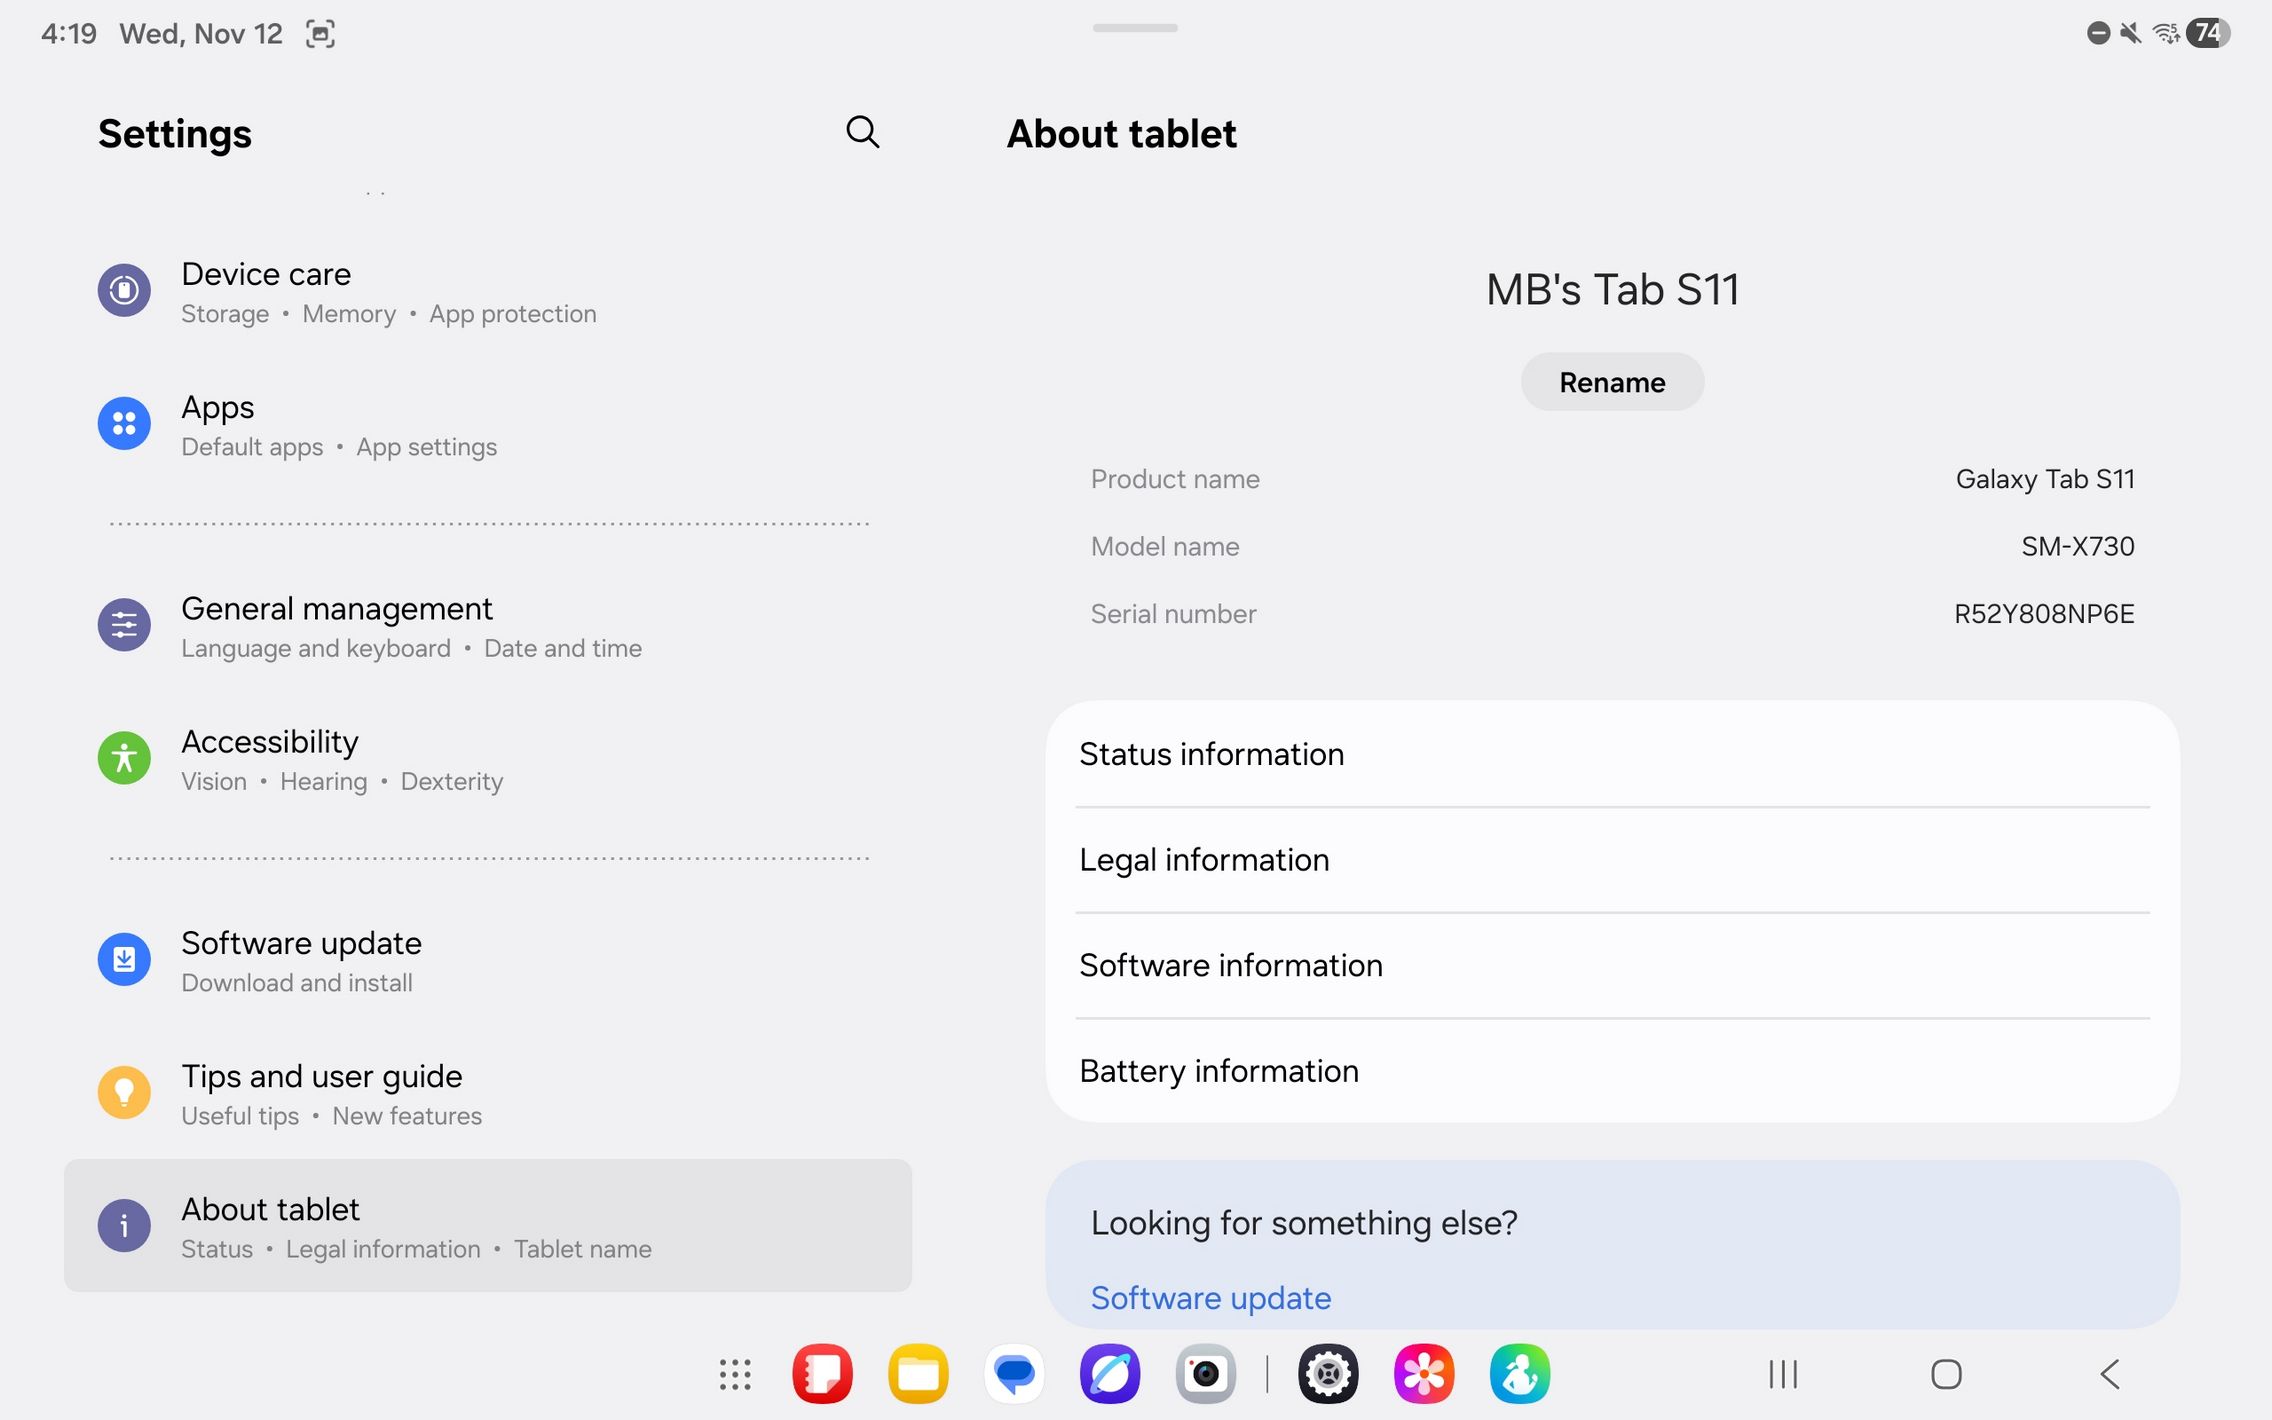Launch the Camera app from taskbar
Image resolution: width=2272 pixels, height=1420 pixels.
pyautogui.click(x=1205, y=1374)
